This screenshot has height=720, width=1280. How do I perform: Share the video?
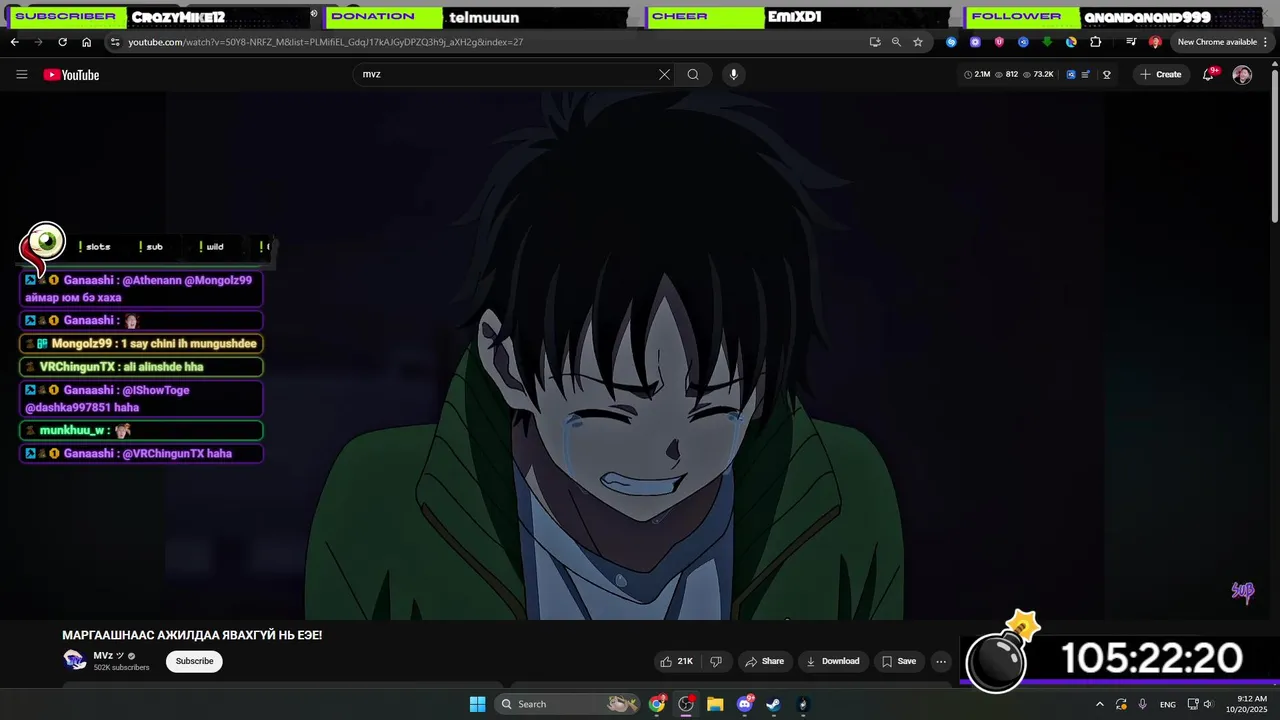click(x=765, y=661)
